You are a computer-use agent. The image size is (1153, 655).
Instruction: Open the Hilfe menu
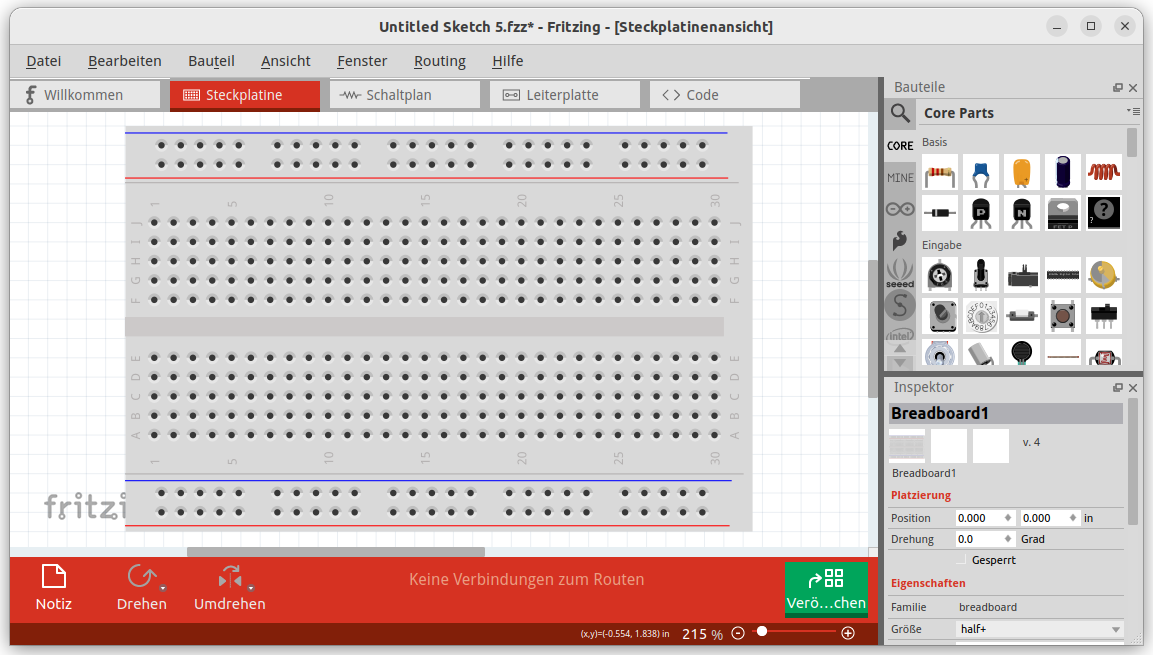[x=507, y=61]
